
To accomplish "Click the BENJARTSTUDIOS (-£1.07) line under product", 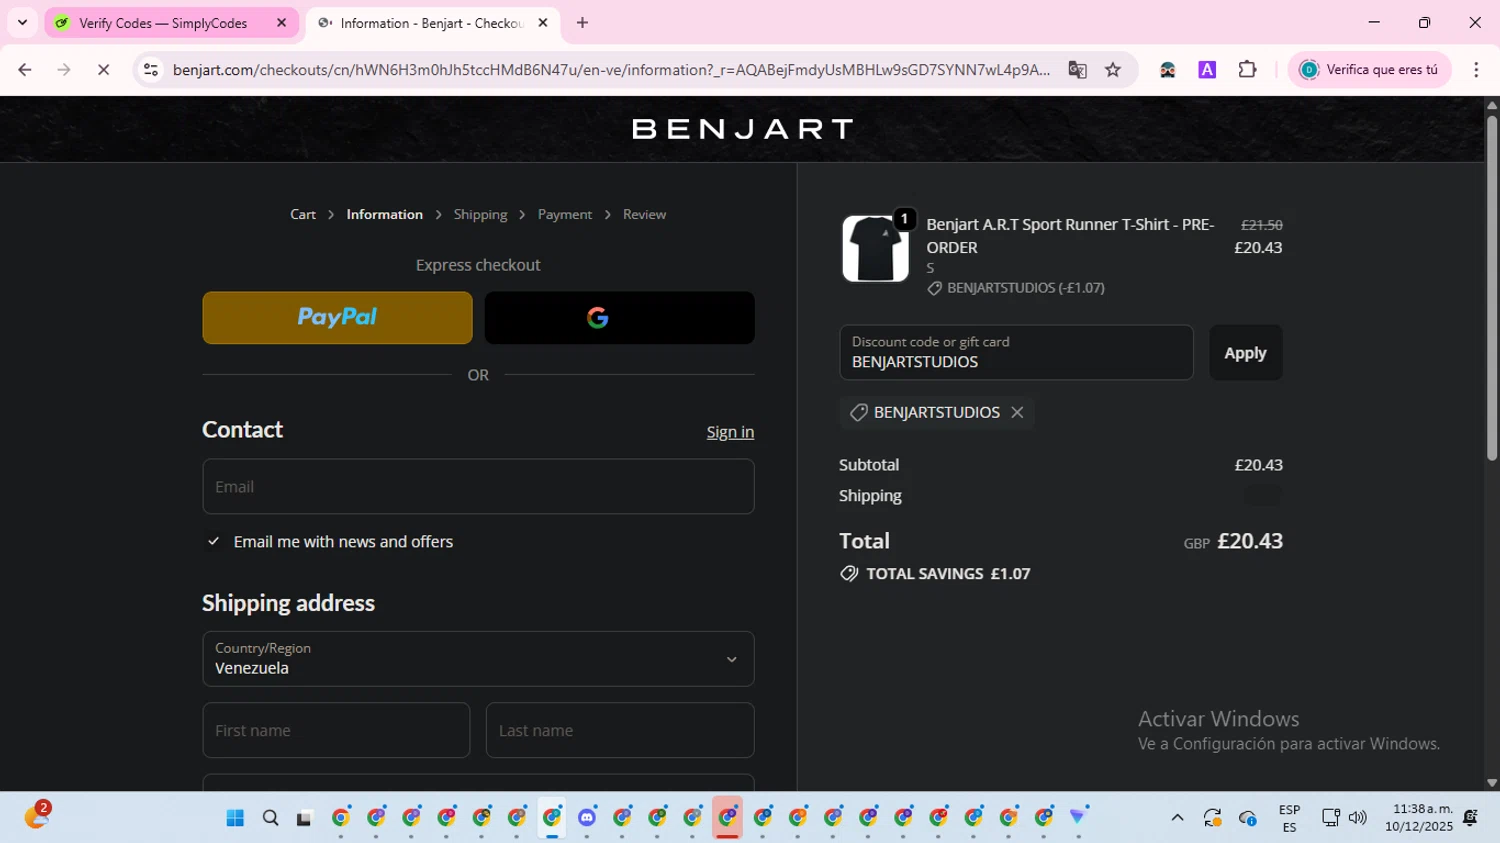I will coord(1016,288).
